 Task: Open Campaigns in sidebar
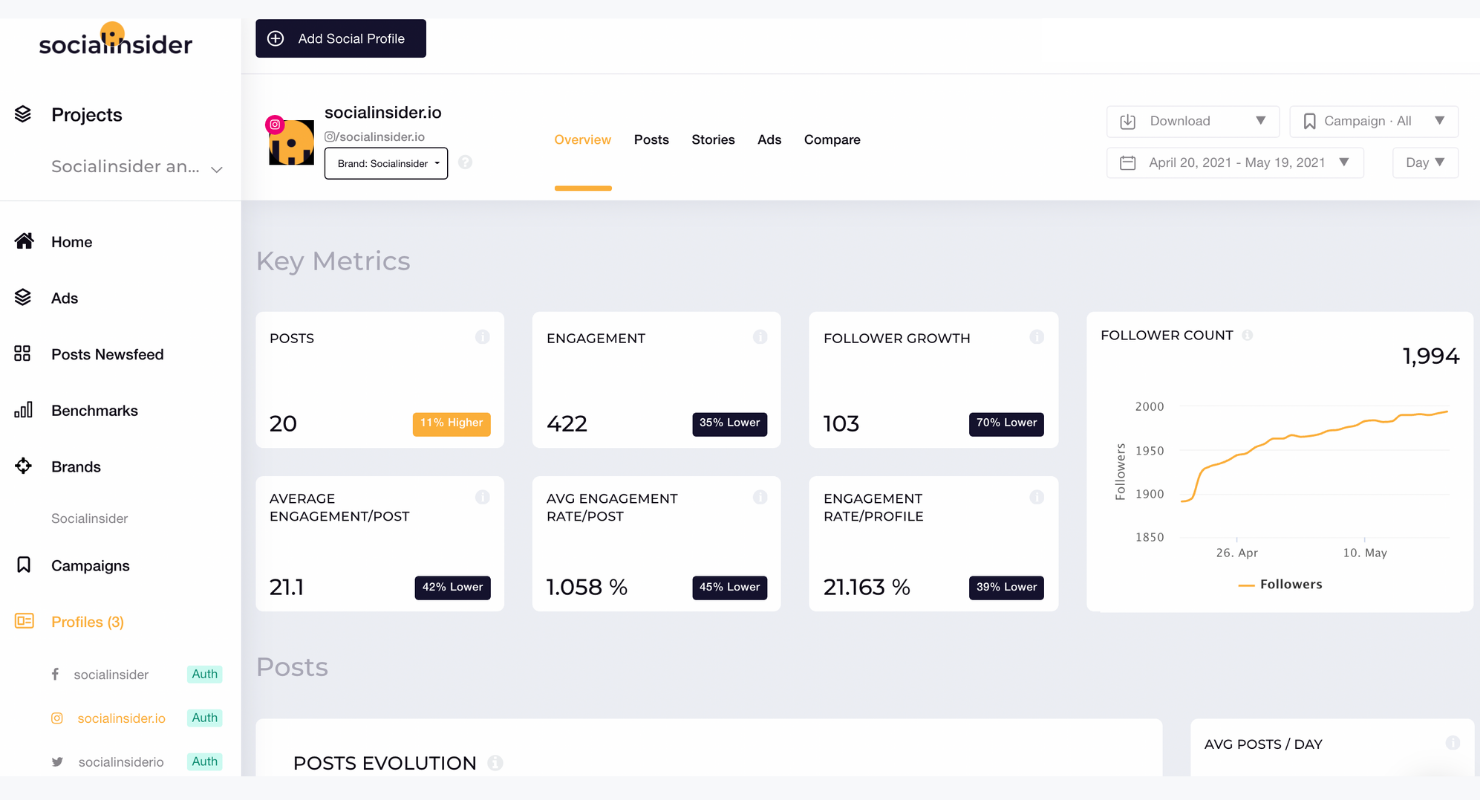point(90,566)
